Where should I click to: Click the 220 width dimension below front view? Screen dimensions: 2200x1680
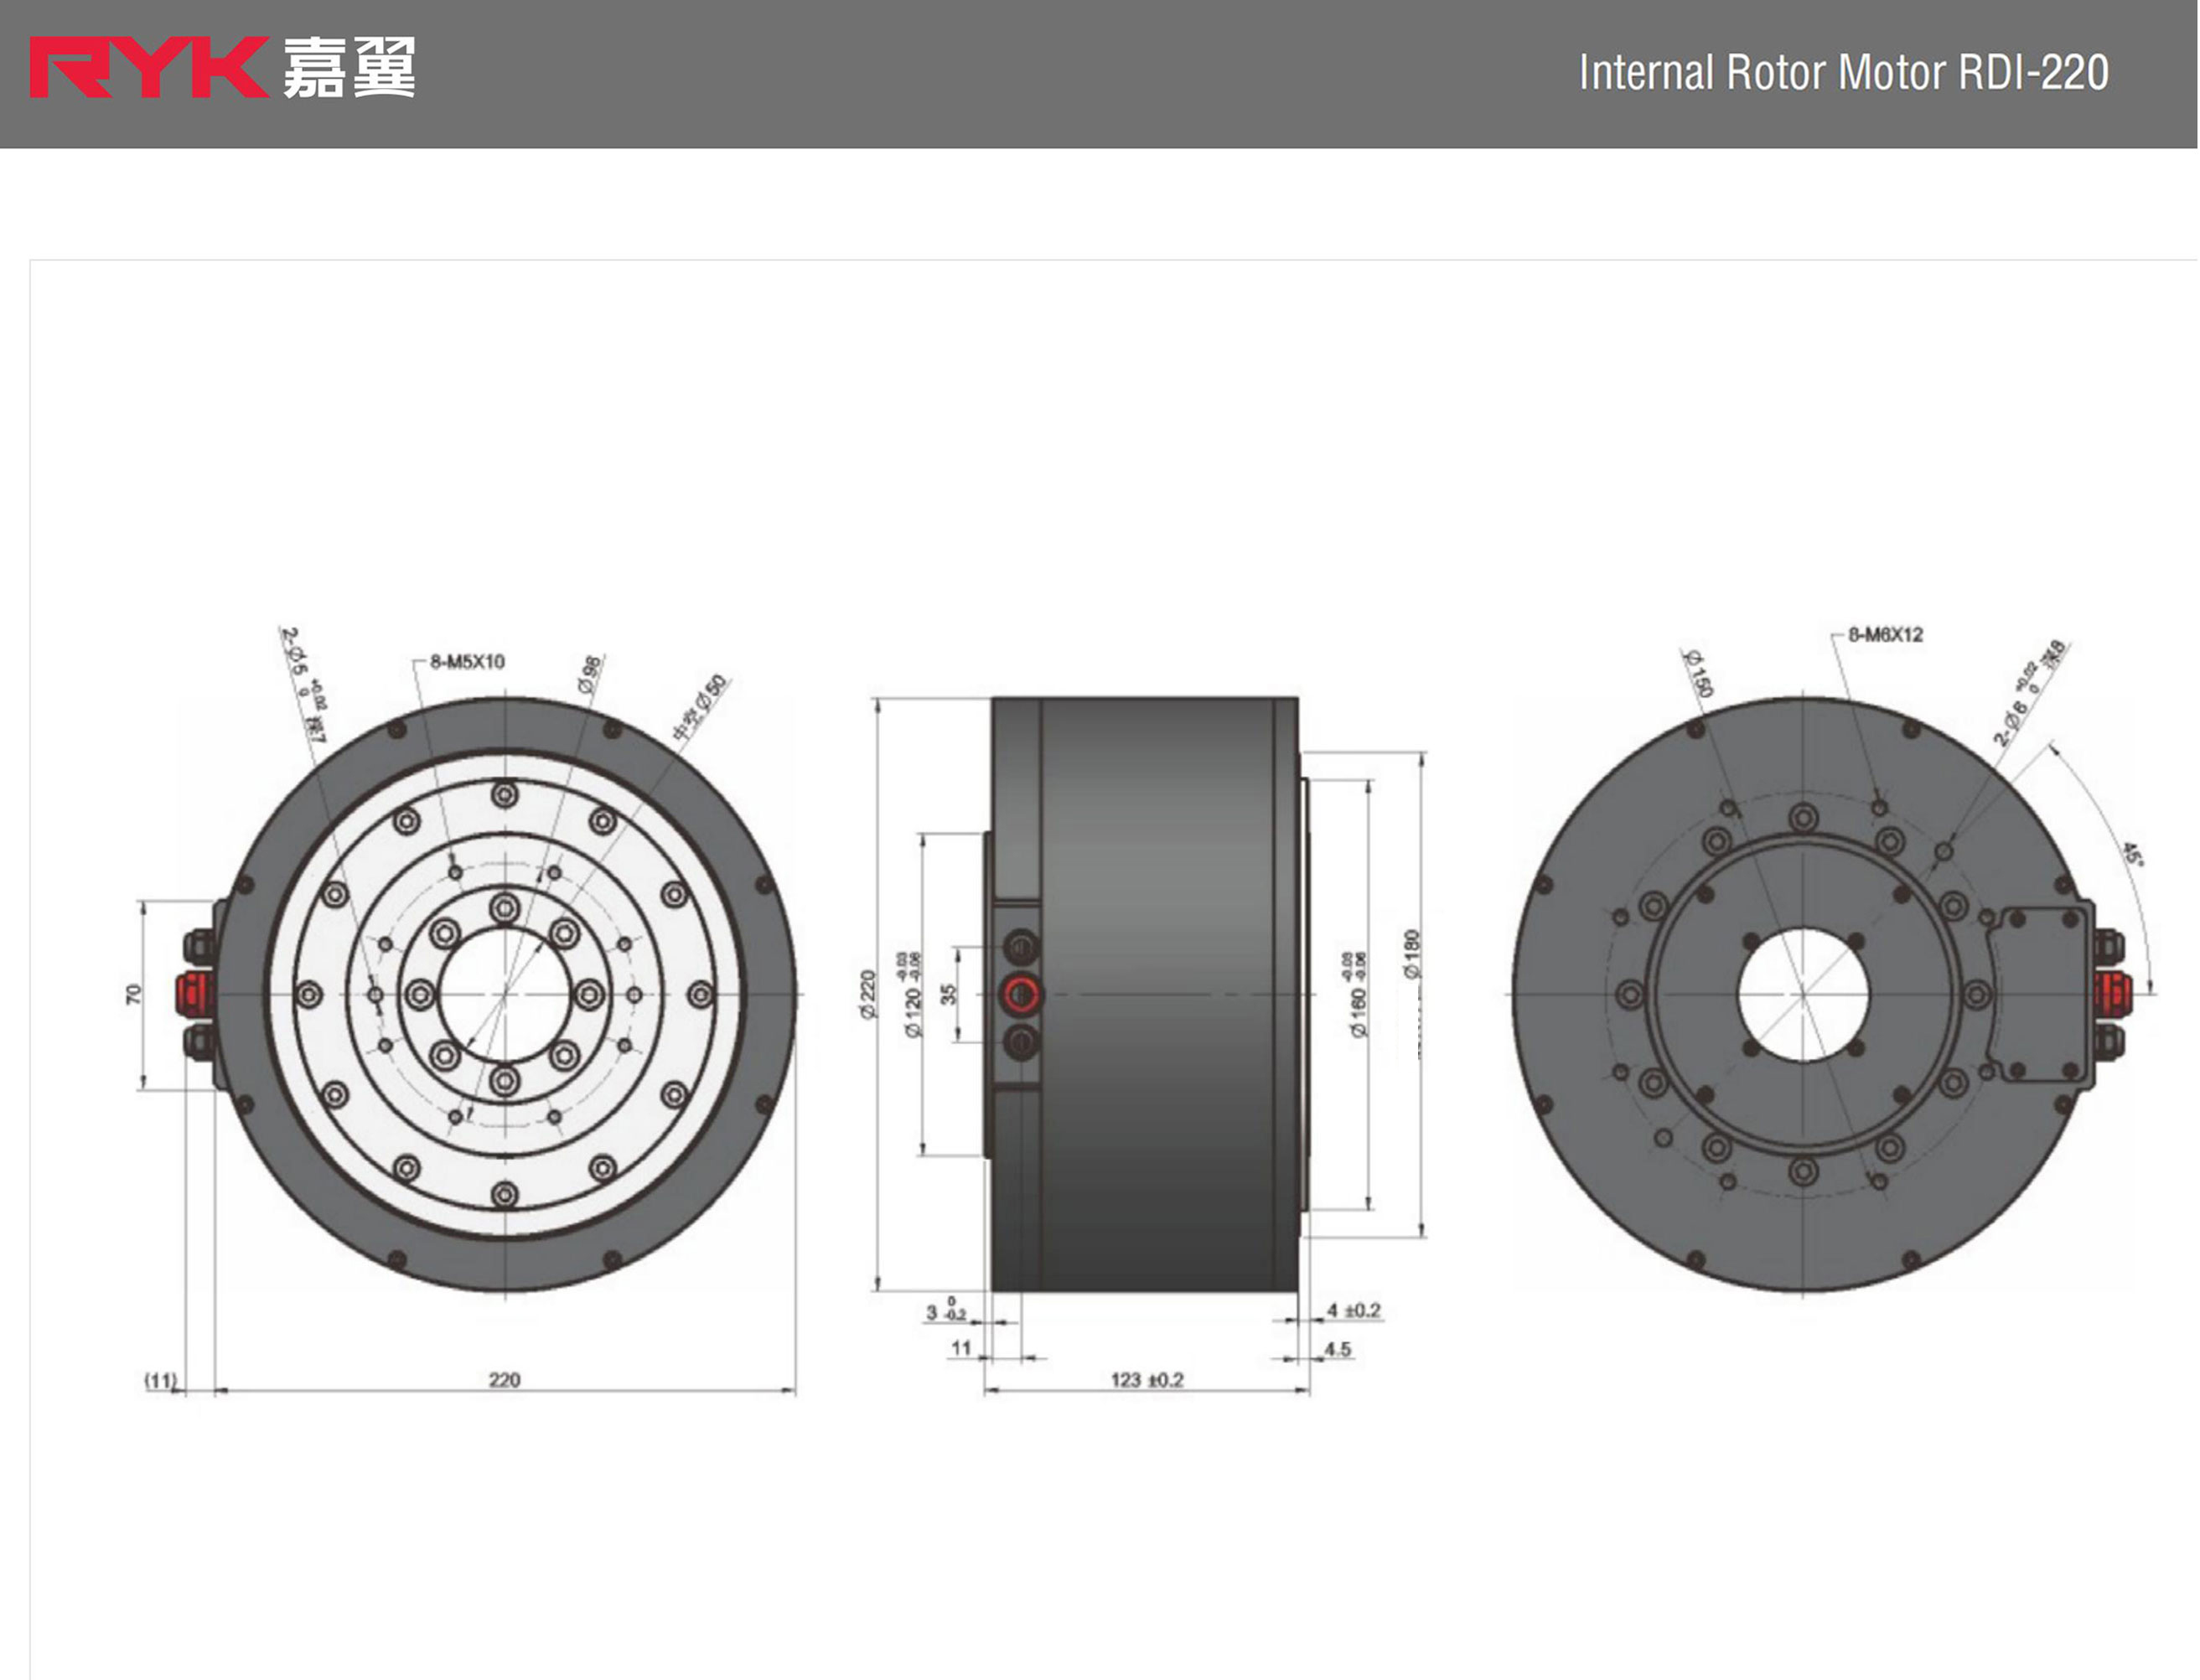click(504, 1380)
